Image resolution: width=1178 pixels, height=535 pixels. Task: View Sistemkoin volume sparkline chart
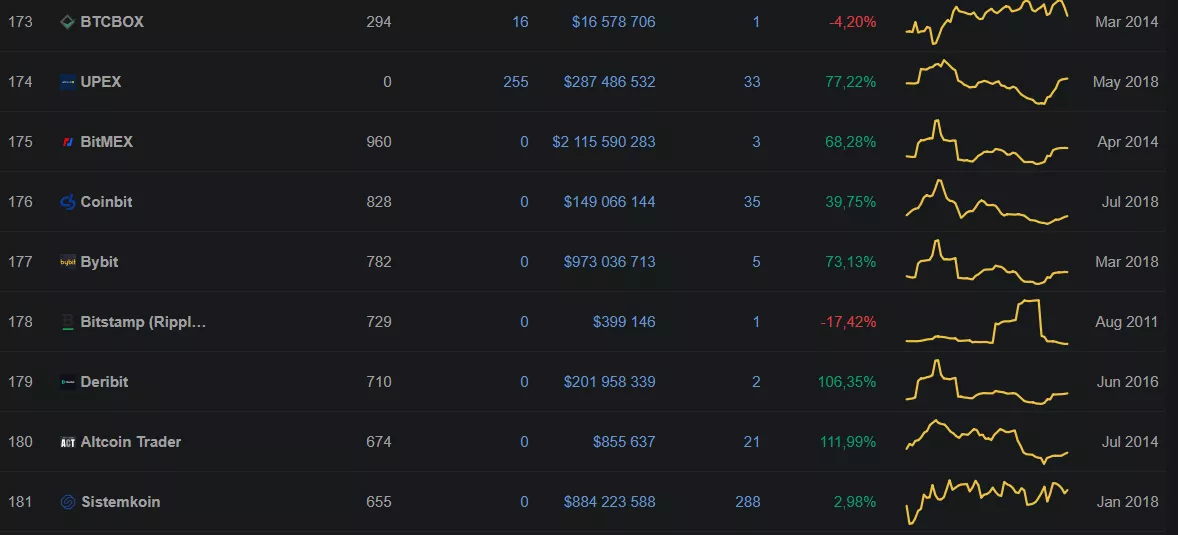[987, 502]
